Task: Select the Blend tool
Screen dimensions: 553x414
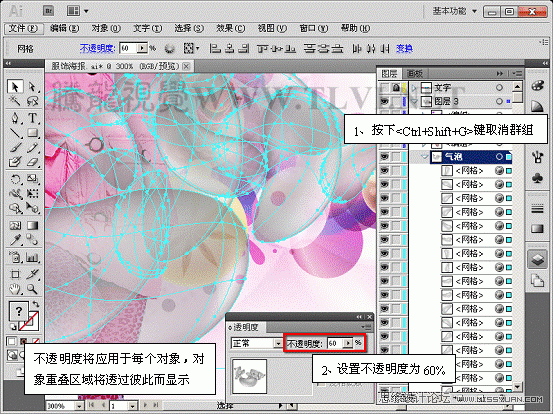Action: [x=32, y=240]
